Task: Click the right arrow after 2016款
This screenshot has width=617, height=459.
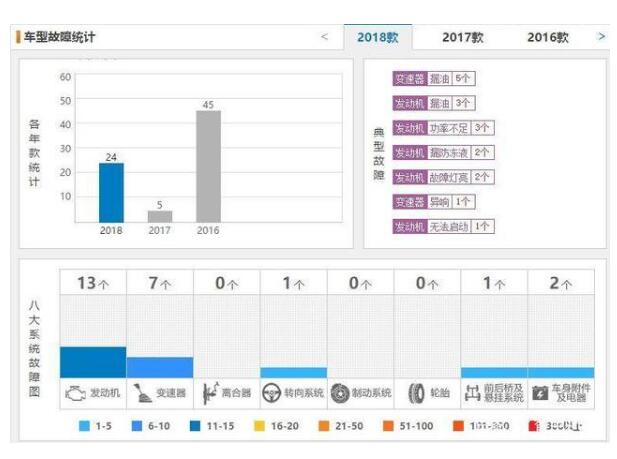Action: 602,37
